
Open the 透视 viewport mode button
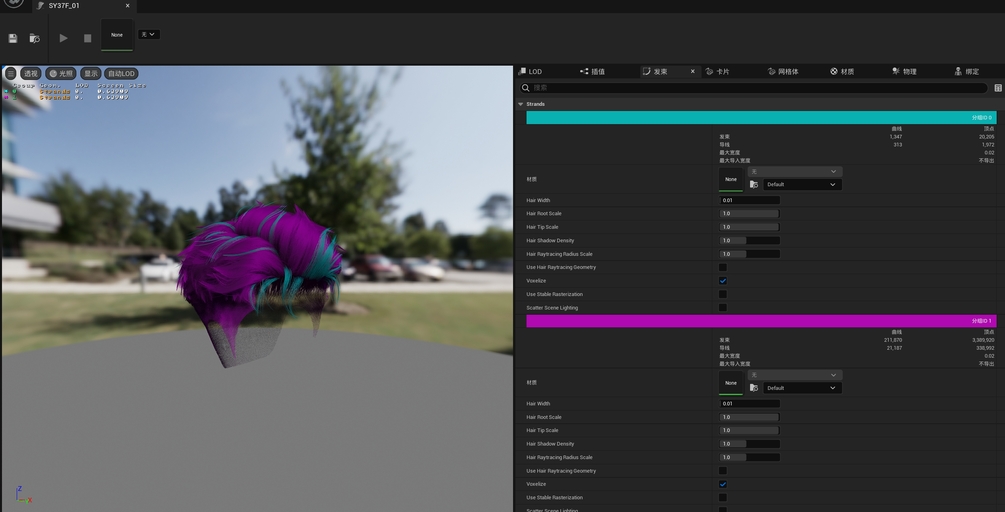coord(31,74)
